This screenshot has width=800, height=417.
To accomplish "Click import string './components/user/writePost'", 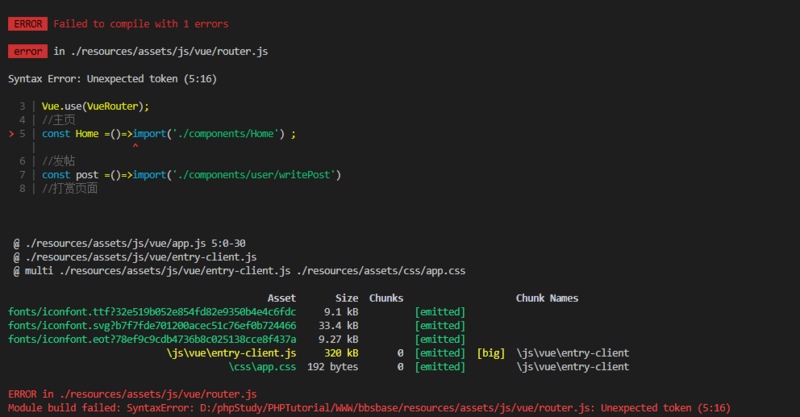I will (x=254, y=175).
